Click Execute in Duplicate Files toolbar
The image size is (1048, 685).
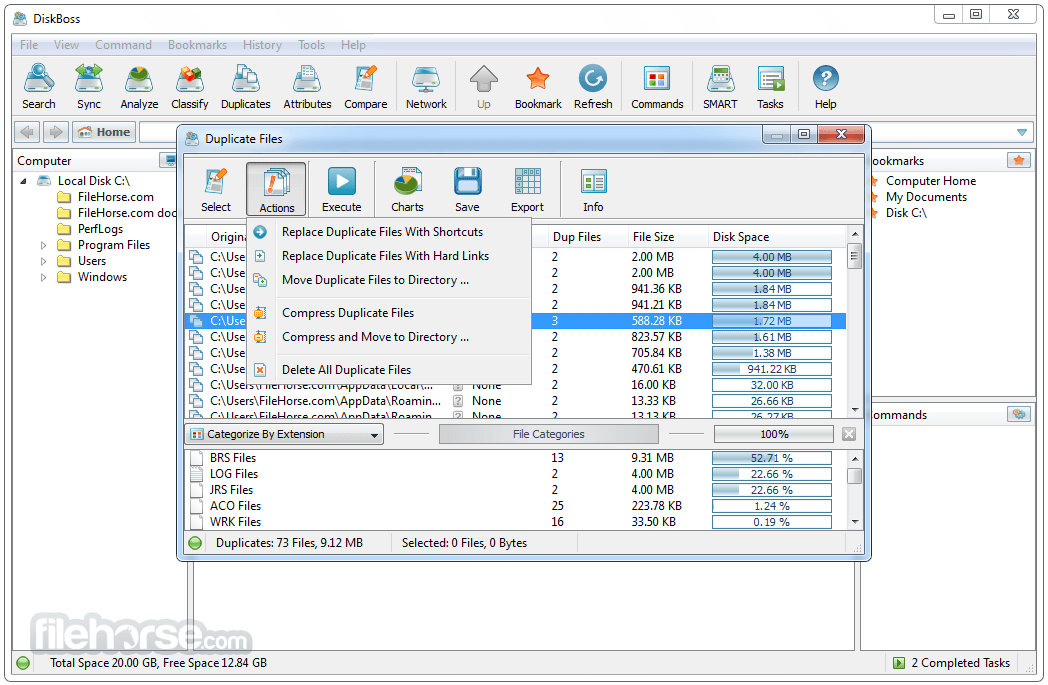[x=342, y=190]
